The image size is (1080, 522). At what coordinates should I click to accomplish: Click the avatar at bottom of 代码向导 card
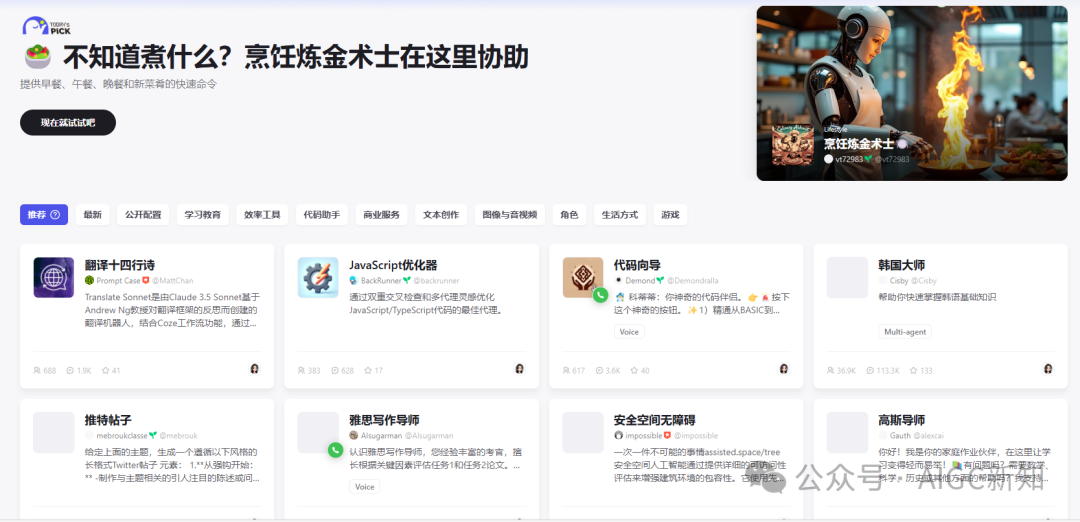click(784, 369)
